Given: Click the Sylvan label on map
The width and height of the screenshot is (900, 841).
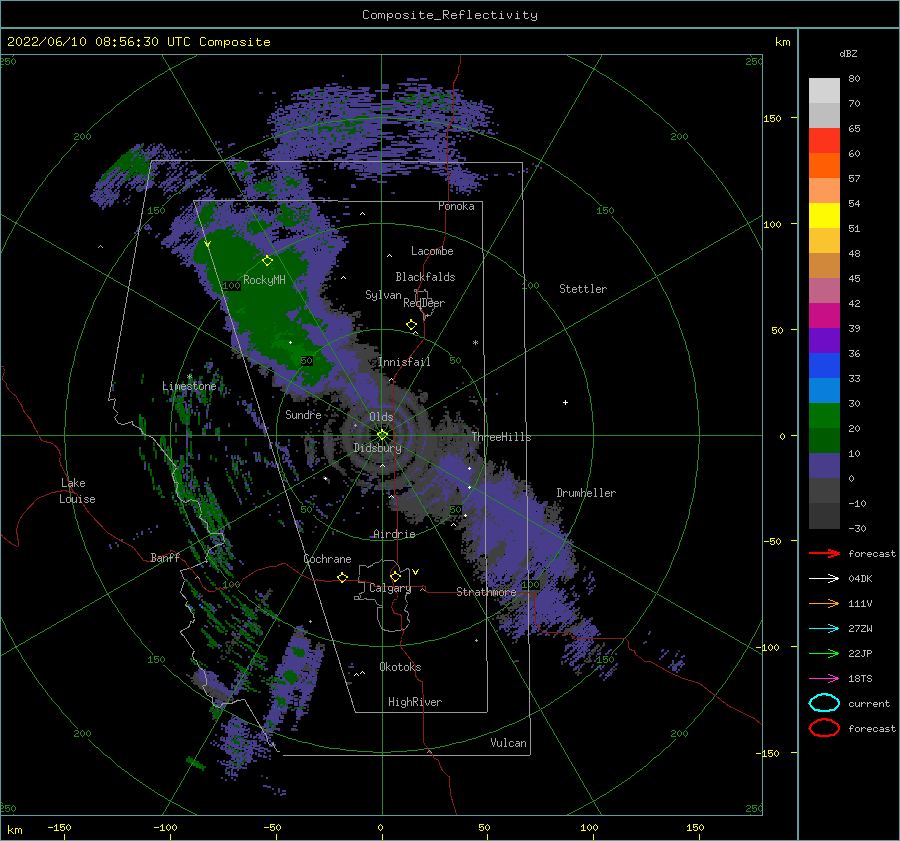Looking at the screenshot, I should pyautogui.click(x=383, y=295).
